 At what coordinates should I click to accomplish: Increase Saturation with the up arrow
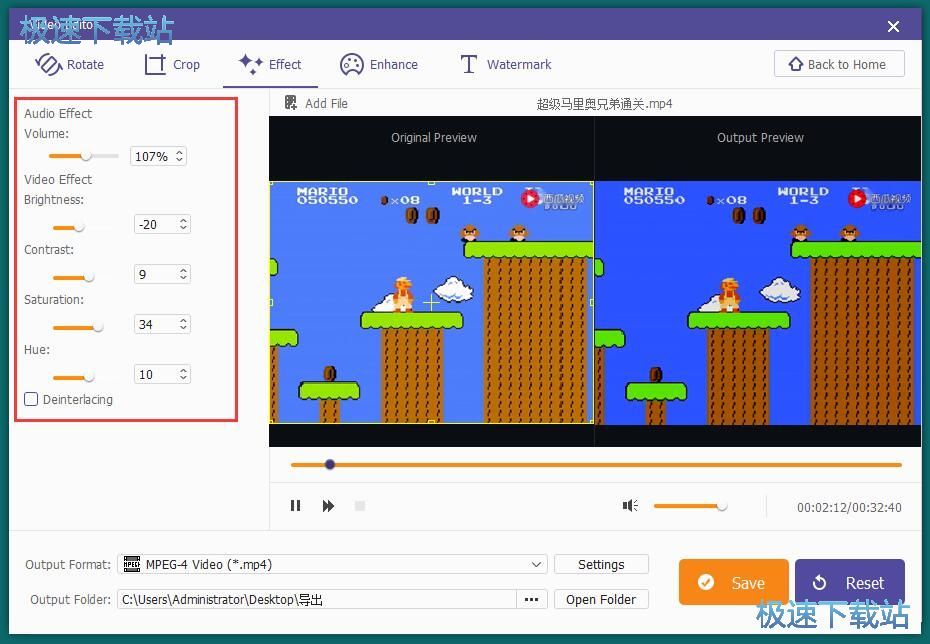pyautogui.click(x=183, y=320)
